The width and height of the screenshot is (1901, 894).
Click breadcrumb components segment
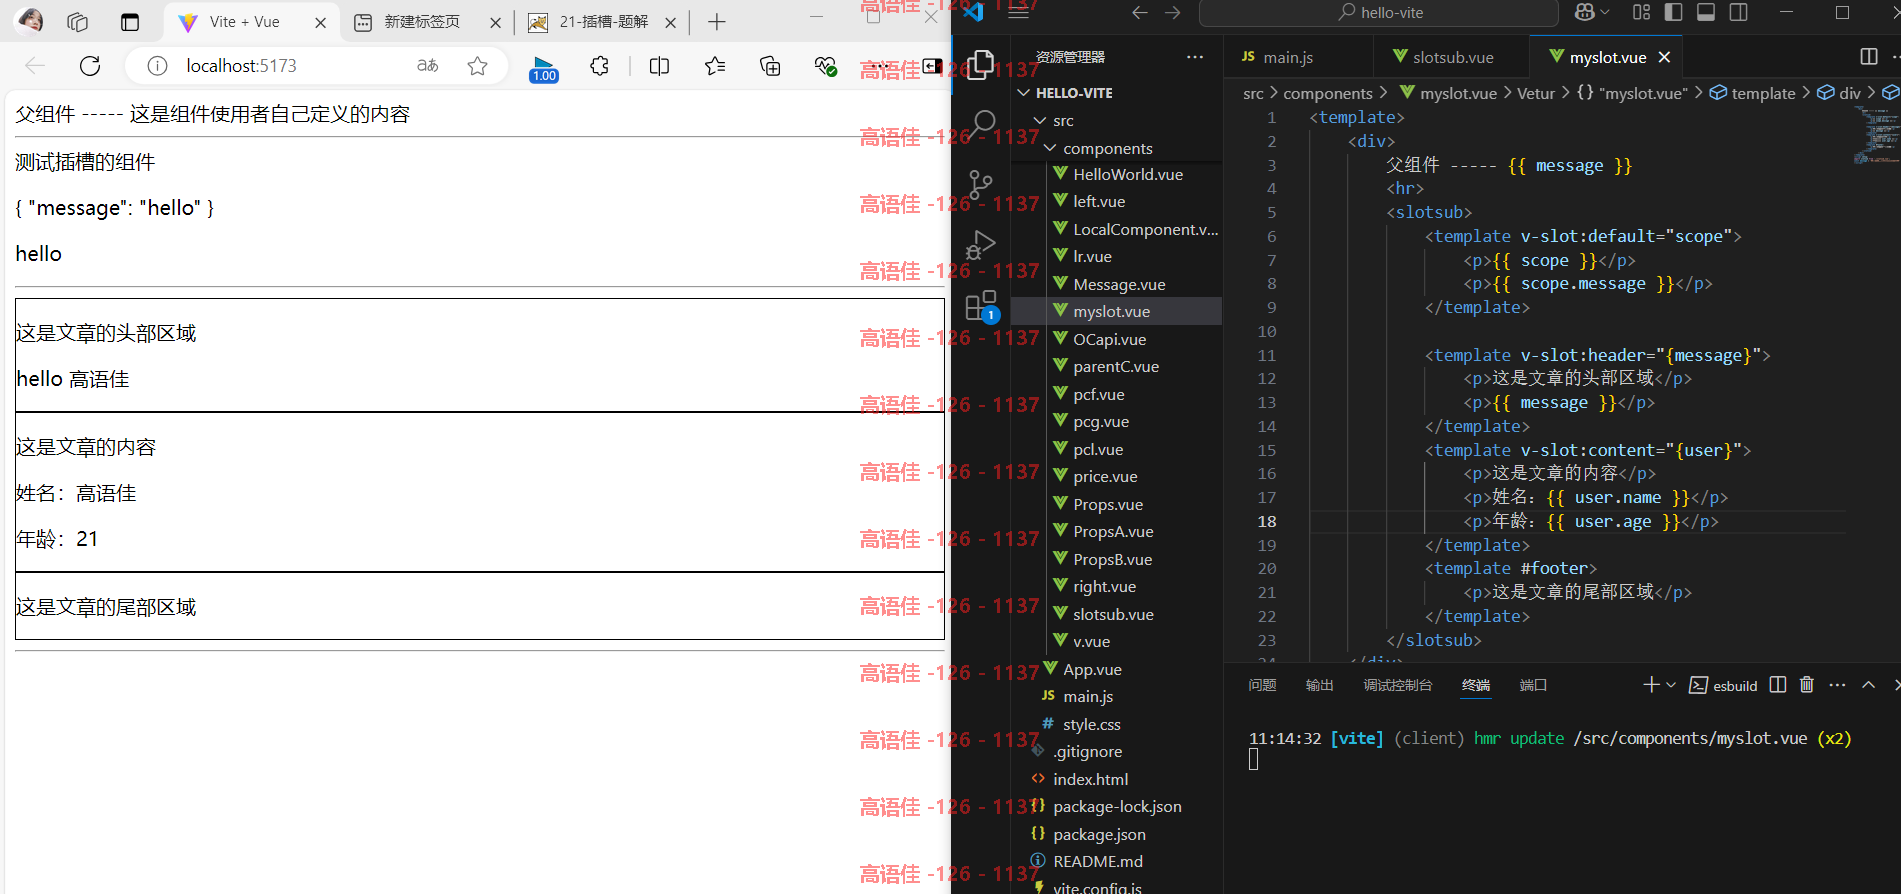pos(1327,93)
